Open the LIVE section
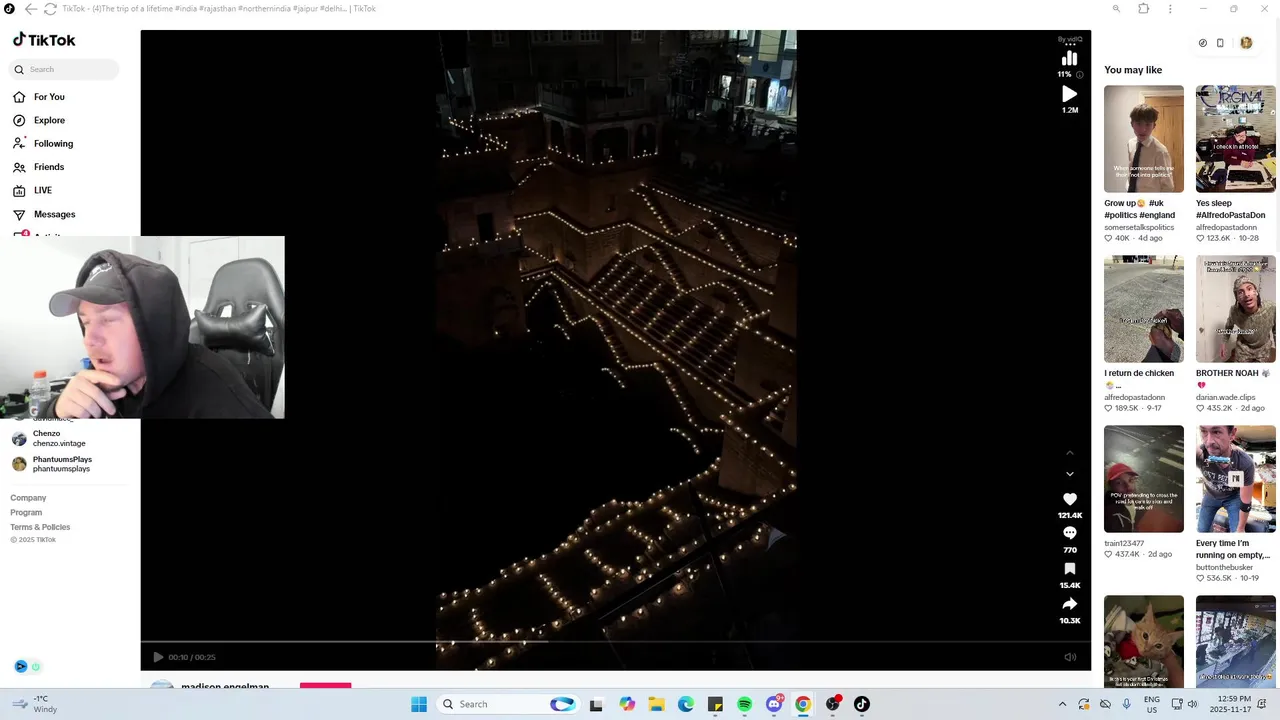1280x720 pixels. [x=34, y=190]
